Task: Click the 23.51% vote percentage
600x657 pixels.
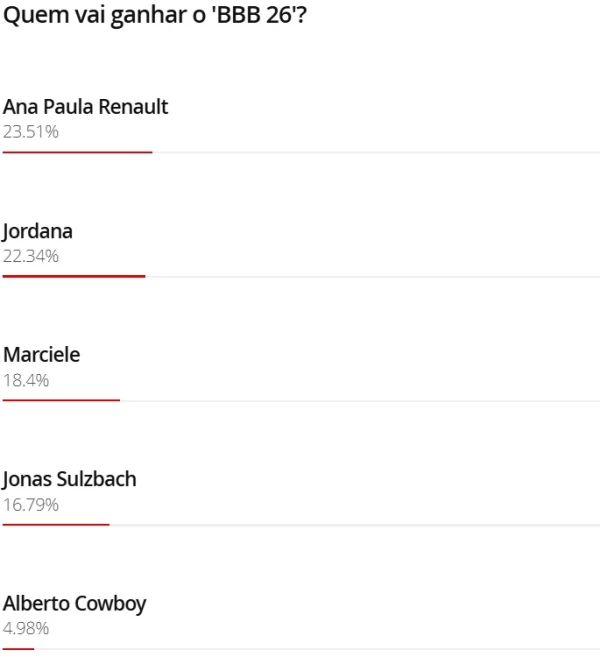Action: pyautogui.click(x=31, y=132)
